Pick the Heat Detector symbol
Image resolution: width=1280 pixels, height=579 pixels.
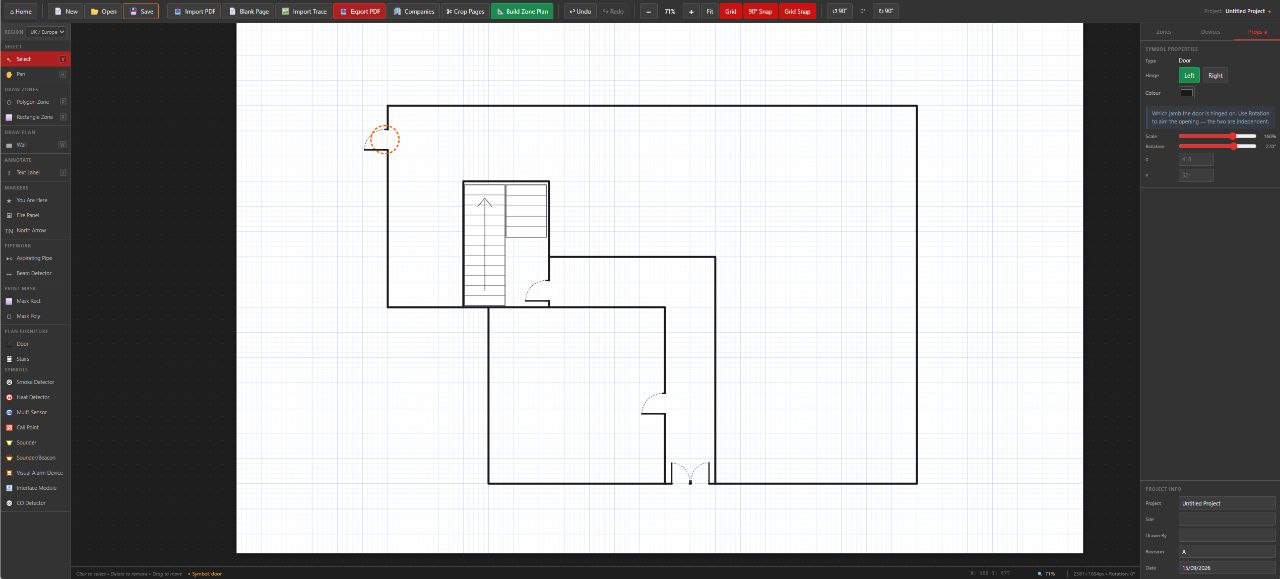35,397
